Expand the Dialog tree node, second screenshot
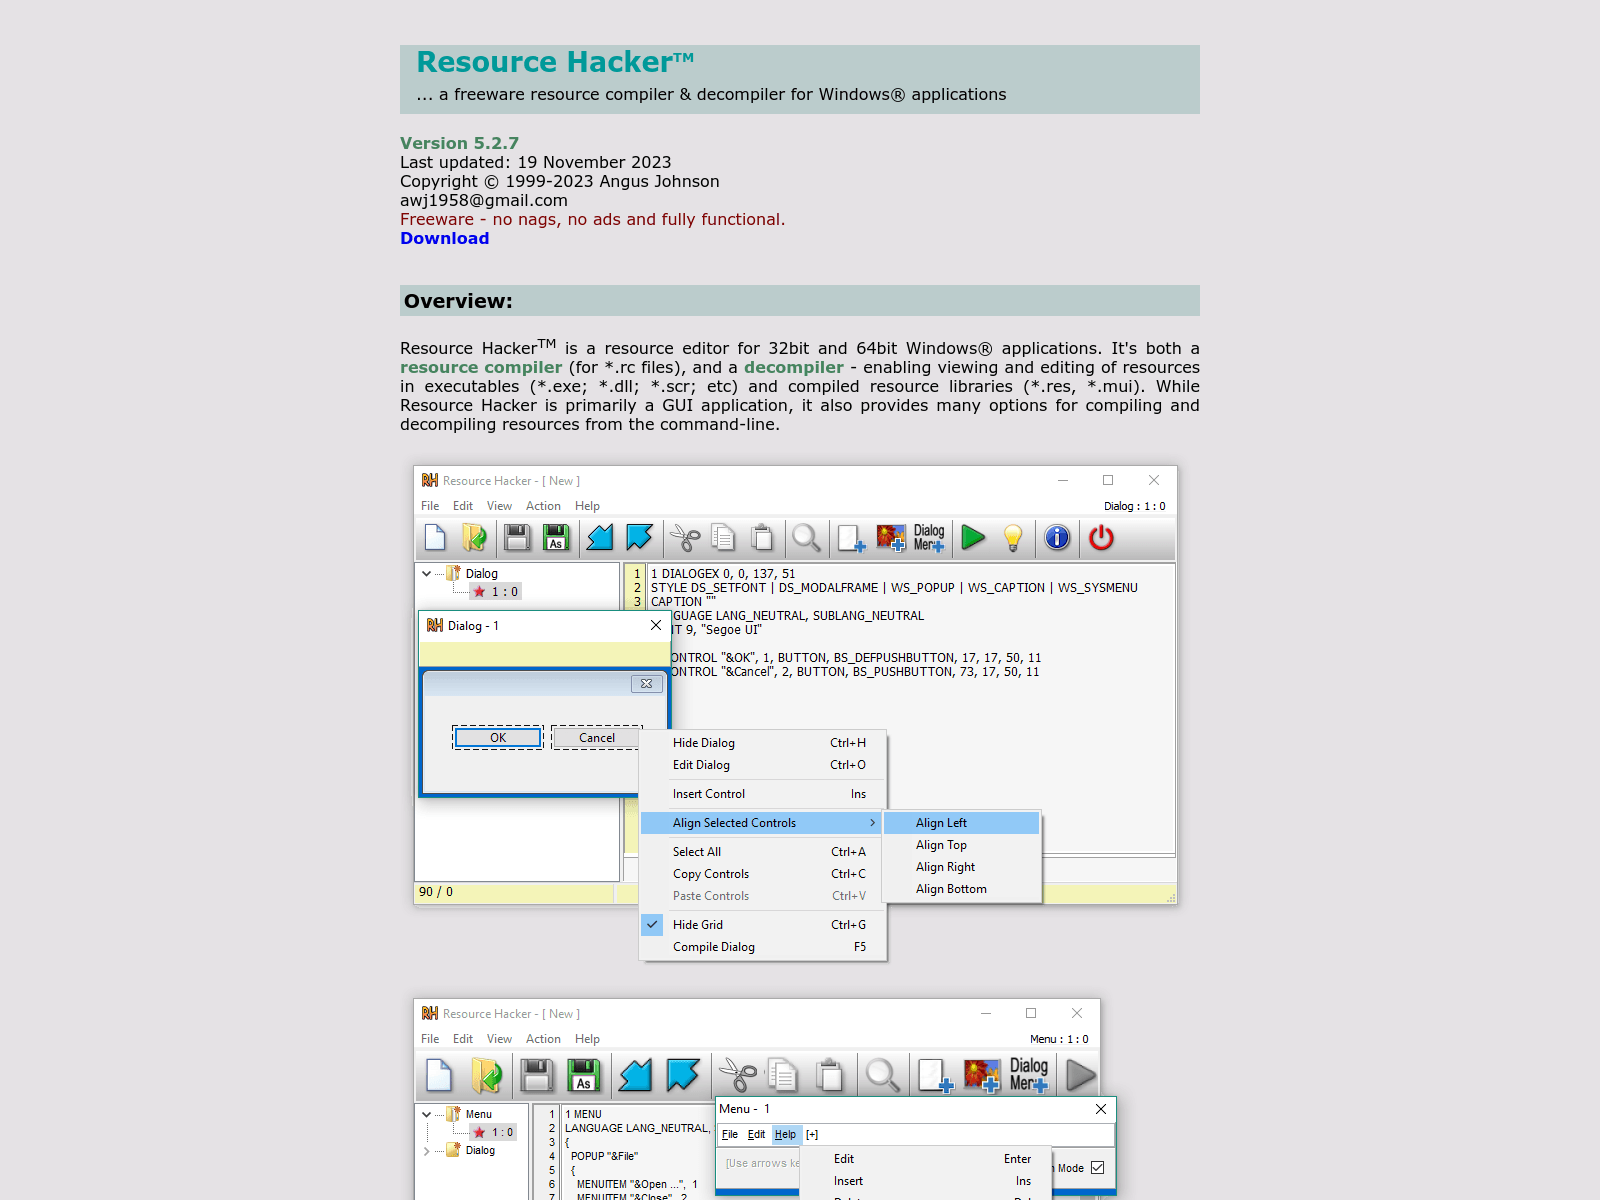1600x1200 pixels. tap(427, 1151)
